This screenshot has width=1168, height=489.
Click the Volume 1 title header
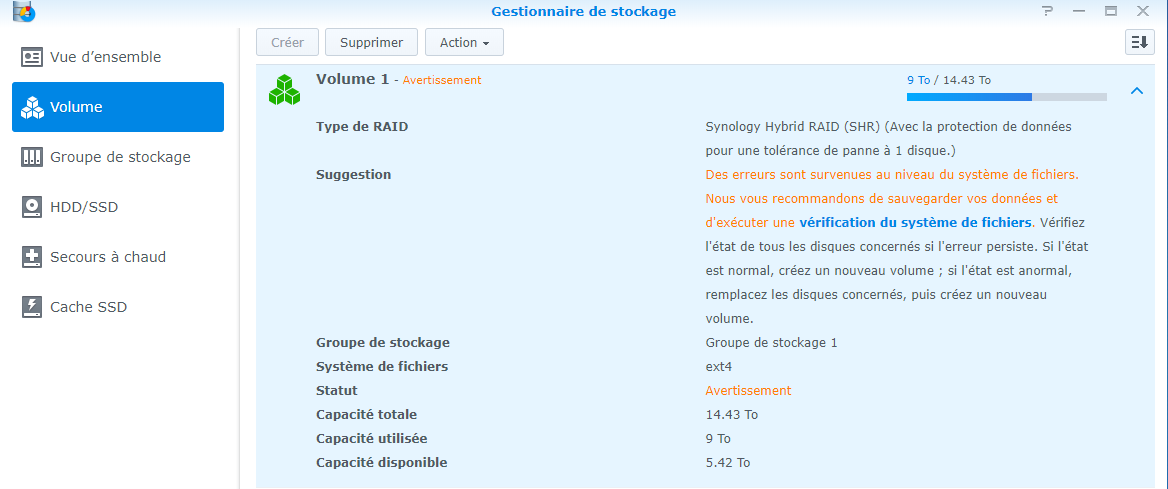(x=352, y=79)
